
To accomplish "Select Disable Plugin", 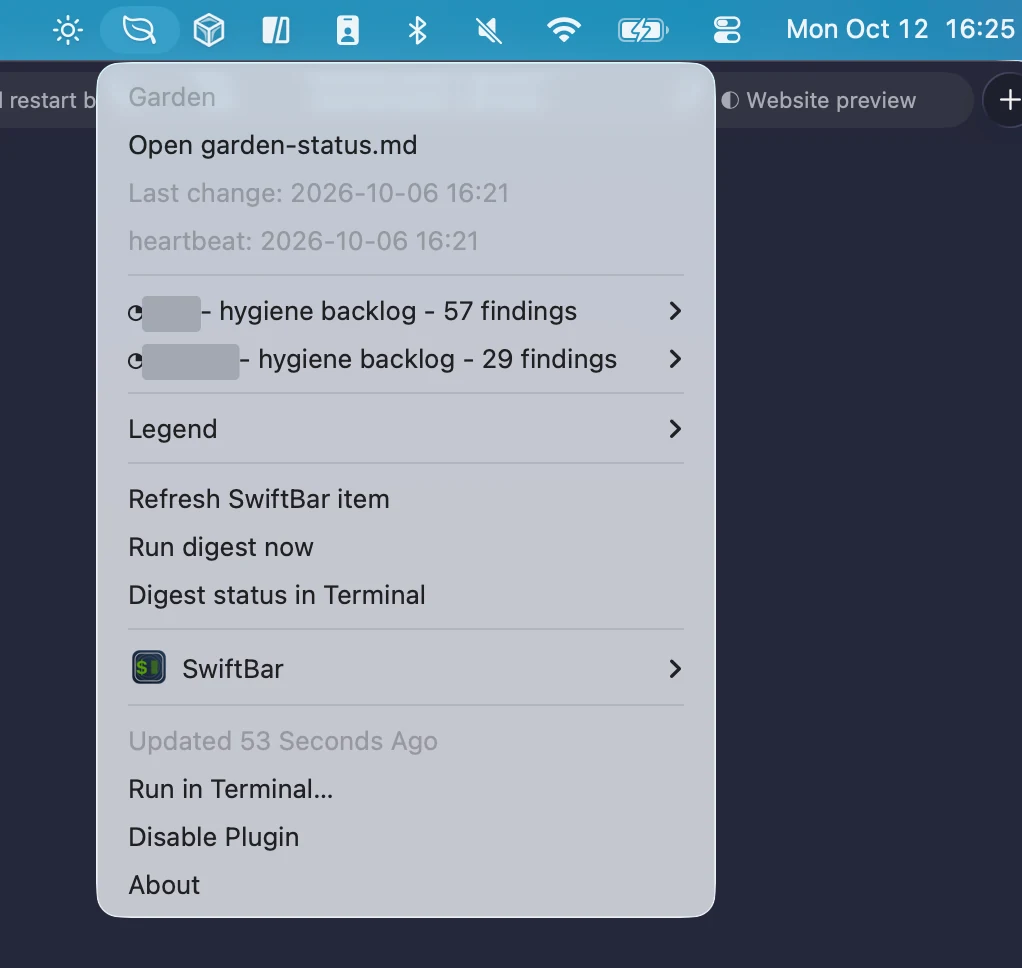I will (405, 837).
